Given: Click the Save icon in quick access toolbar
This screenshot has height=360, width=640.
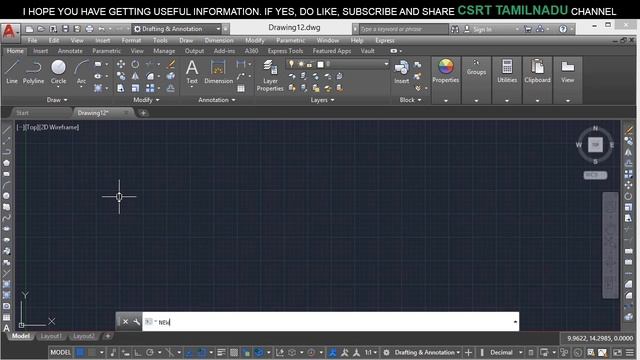Looking at the screenshot, I should pyautogui.click(x=65, y=29).
